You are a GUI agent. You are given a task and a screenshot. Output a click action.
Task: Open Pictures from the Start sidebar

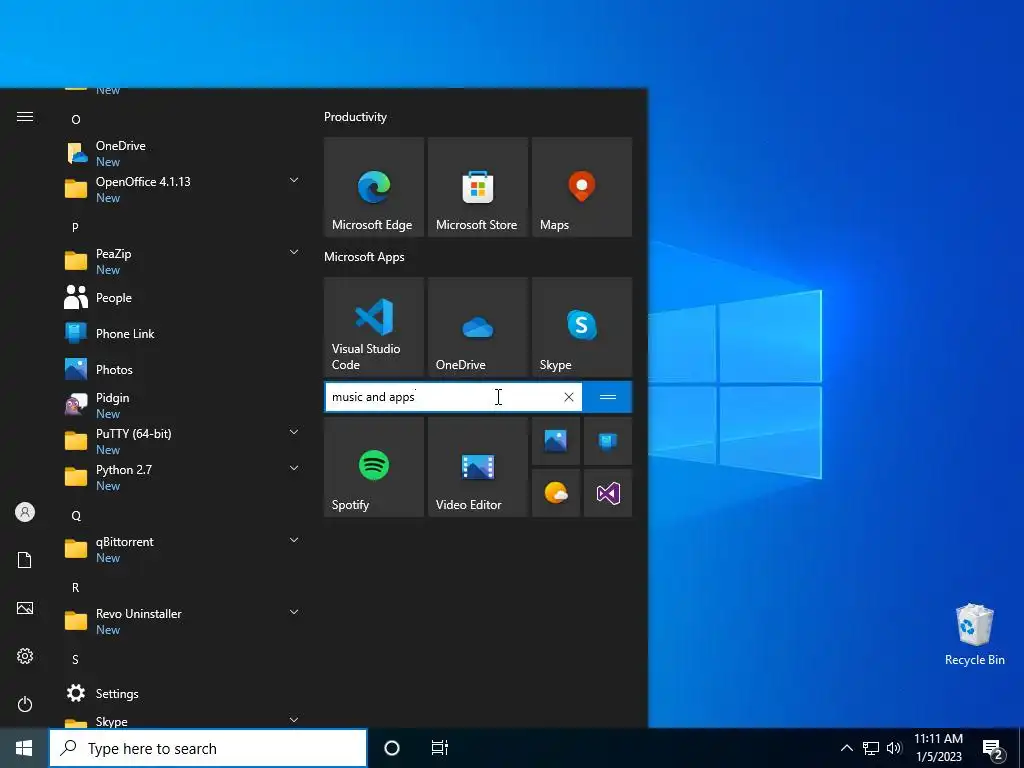(25, 608)
